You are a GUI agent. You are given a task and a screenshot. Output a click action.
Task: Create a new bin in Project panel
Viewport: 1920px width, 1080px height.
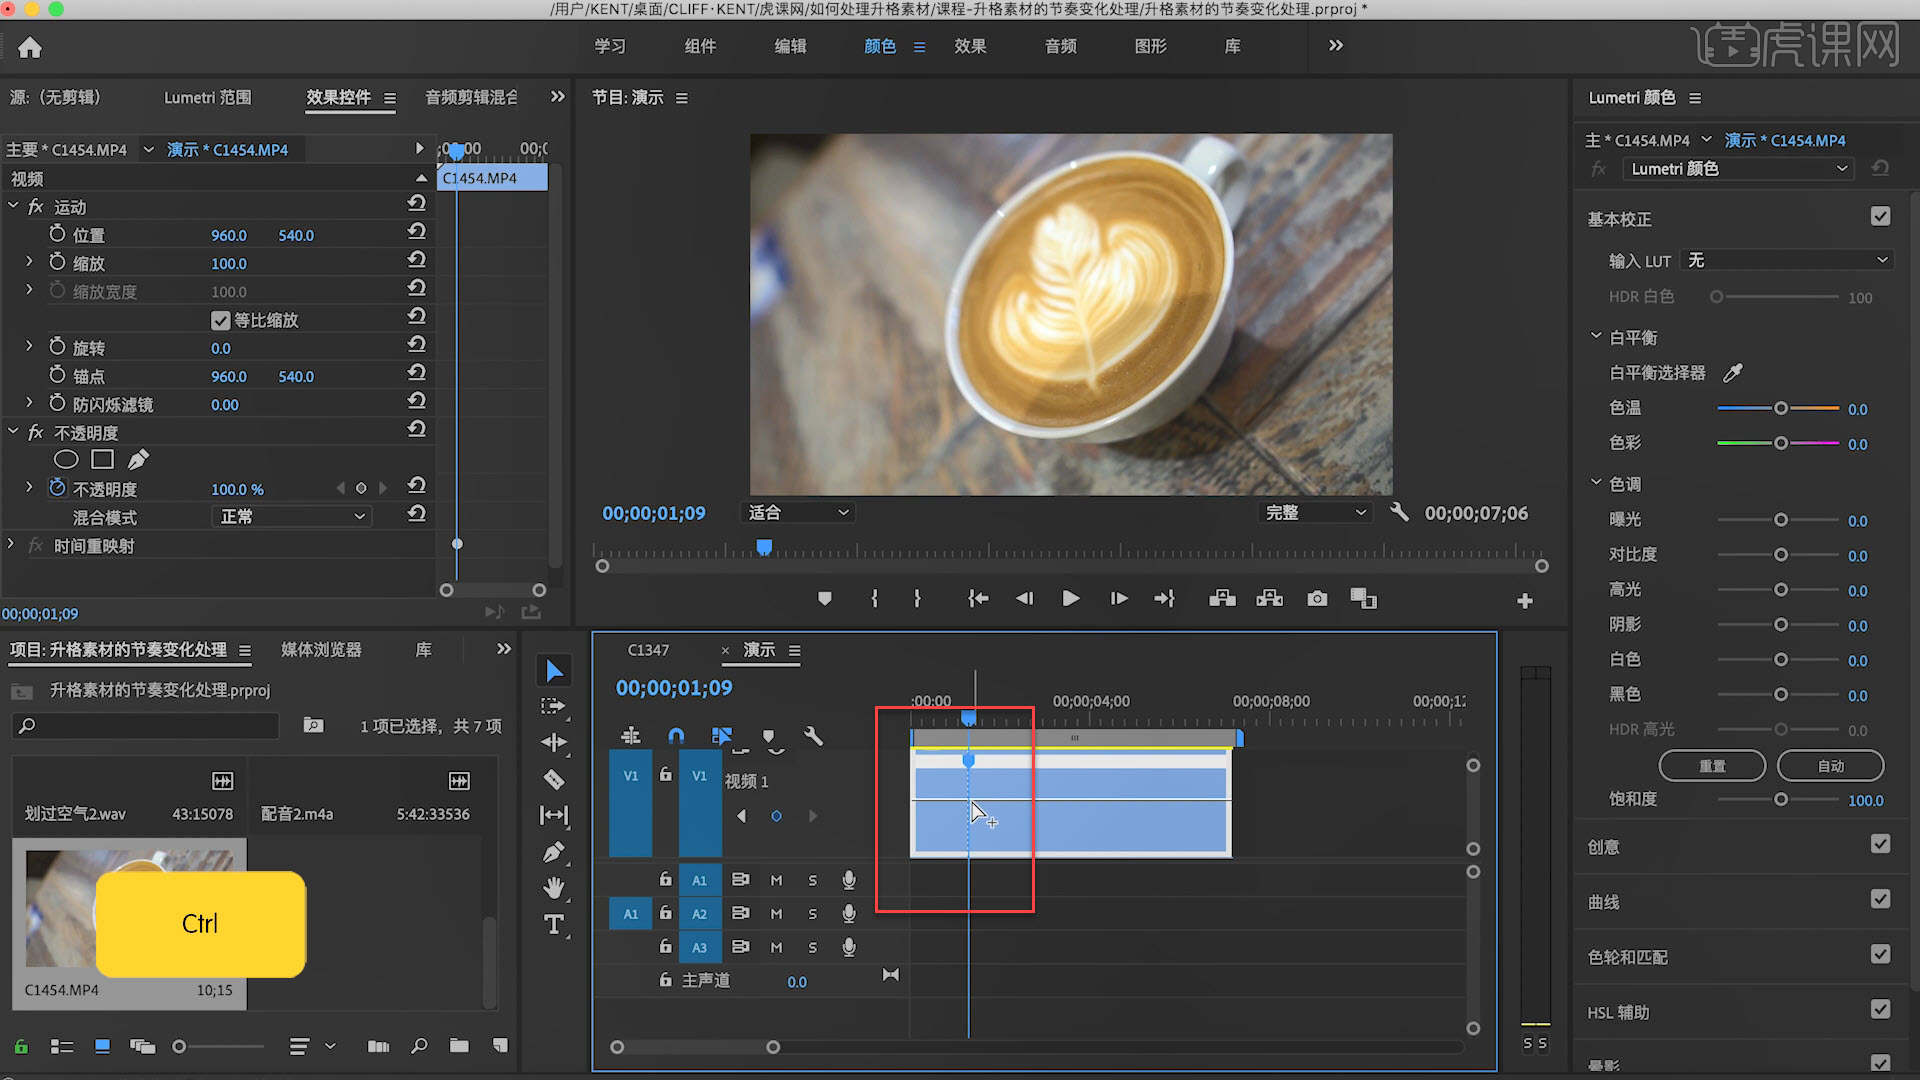pyautogui.click(x=459, y=1046)
